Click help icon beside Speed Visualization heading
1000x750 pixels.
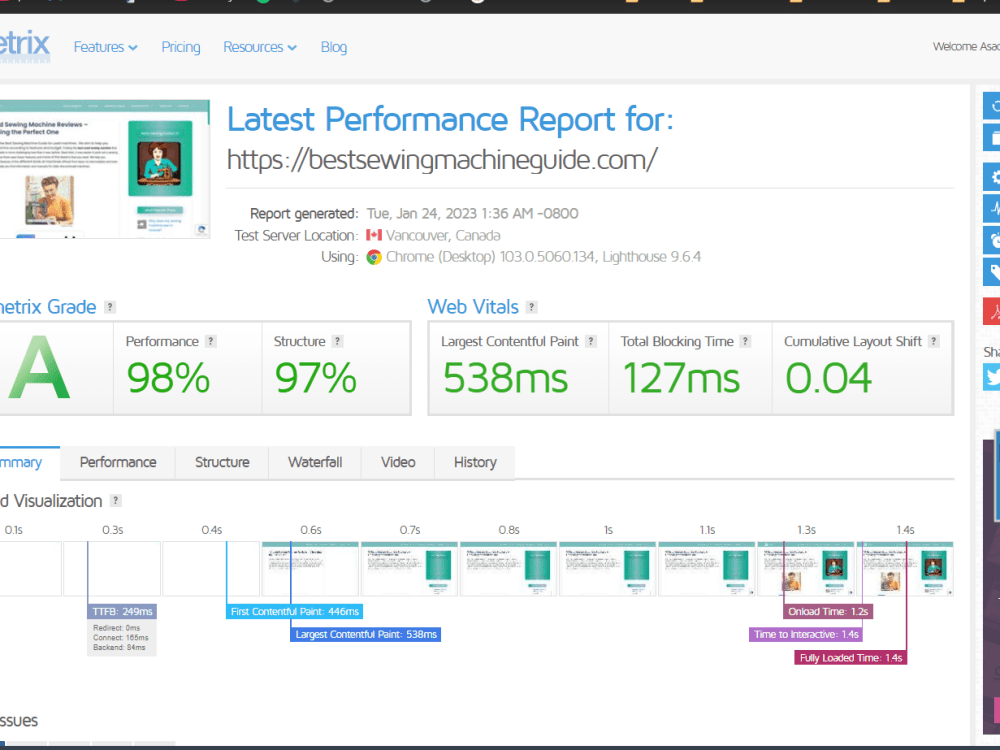pos(115,501)
